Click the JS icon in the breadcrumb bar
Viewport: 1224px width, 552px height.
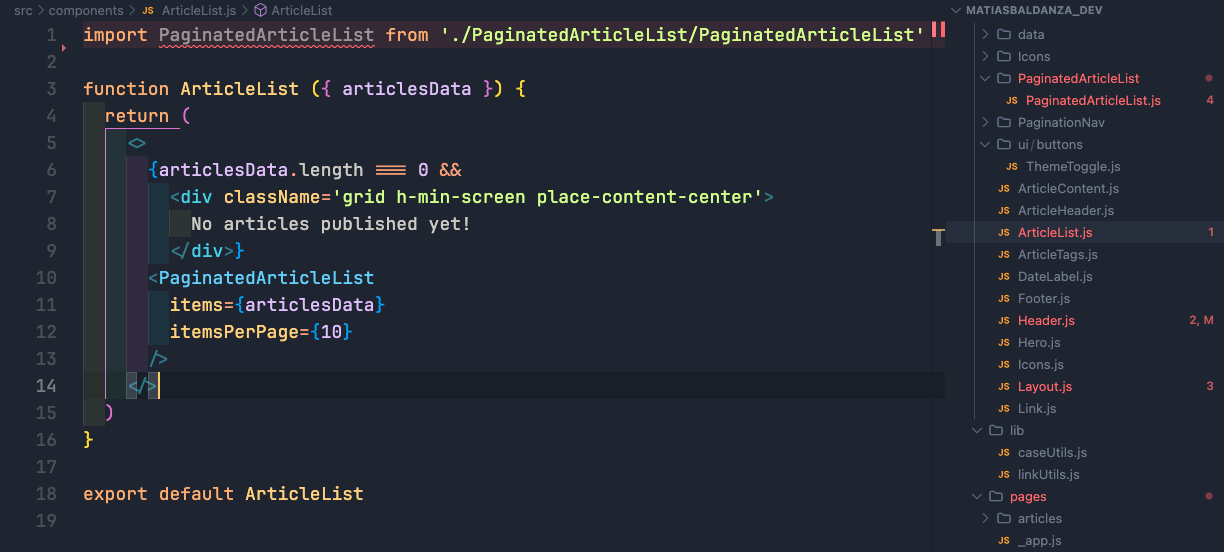tap(148, 10)
